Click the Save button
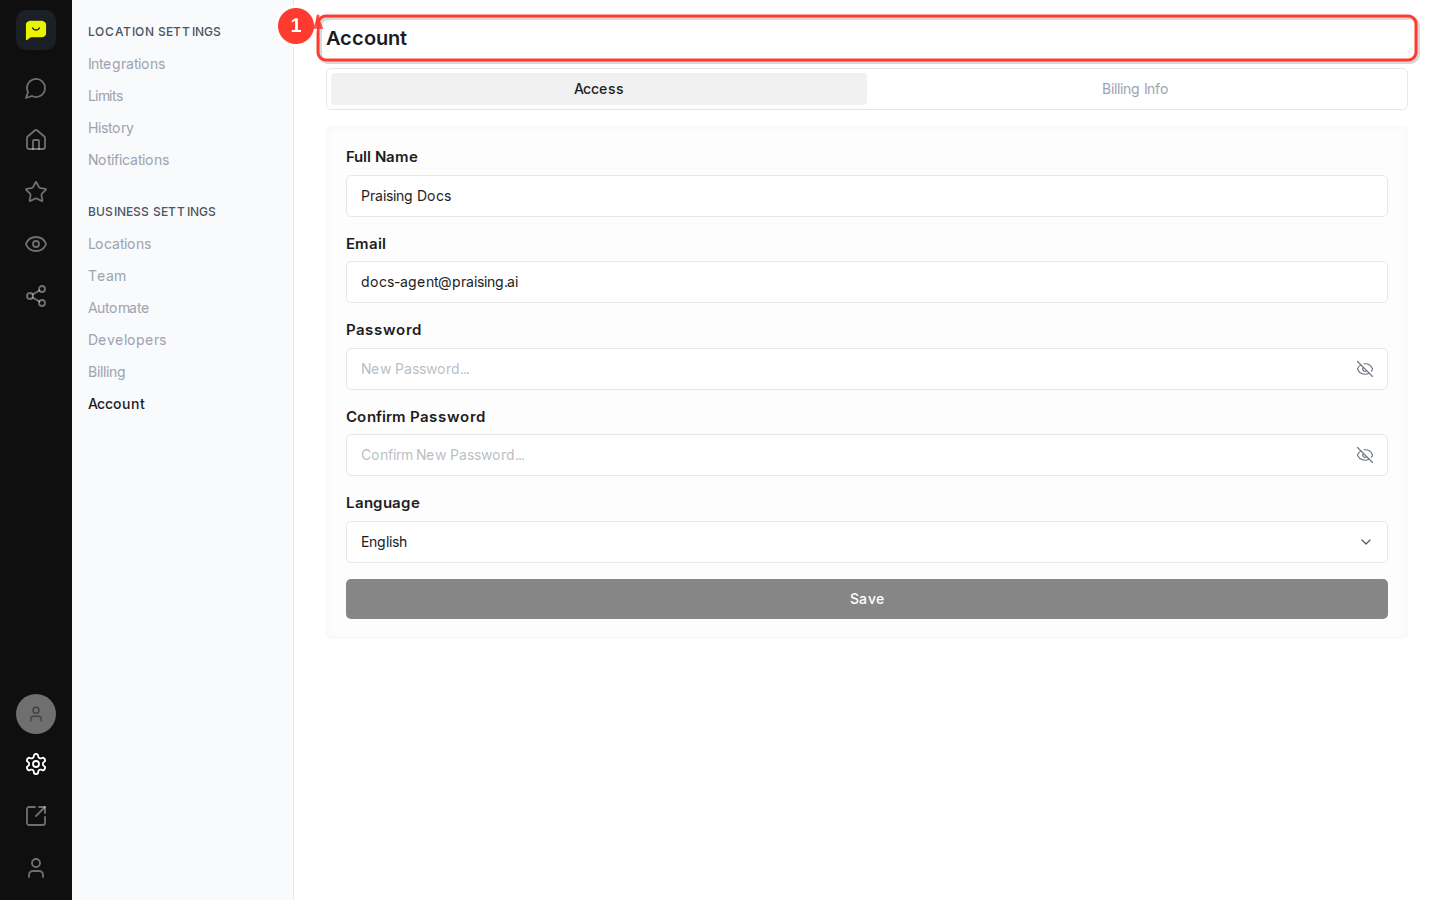1440x900 pixels. pyautogui.click(x=867, y=599)
